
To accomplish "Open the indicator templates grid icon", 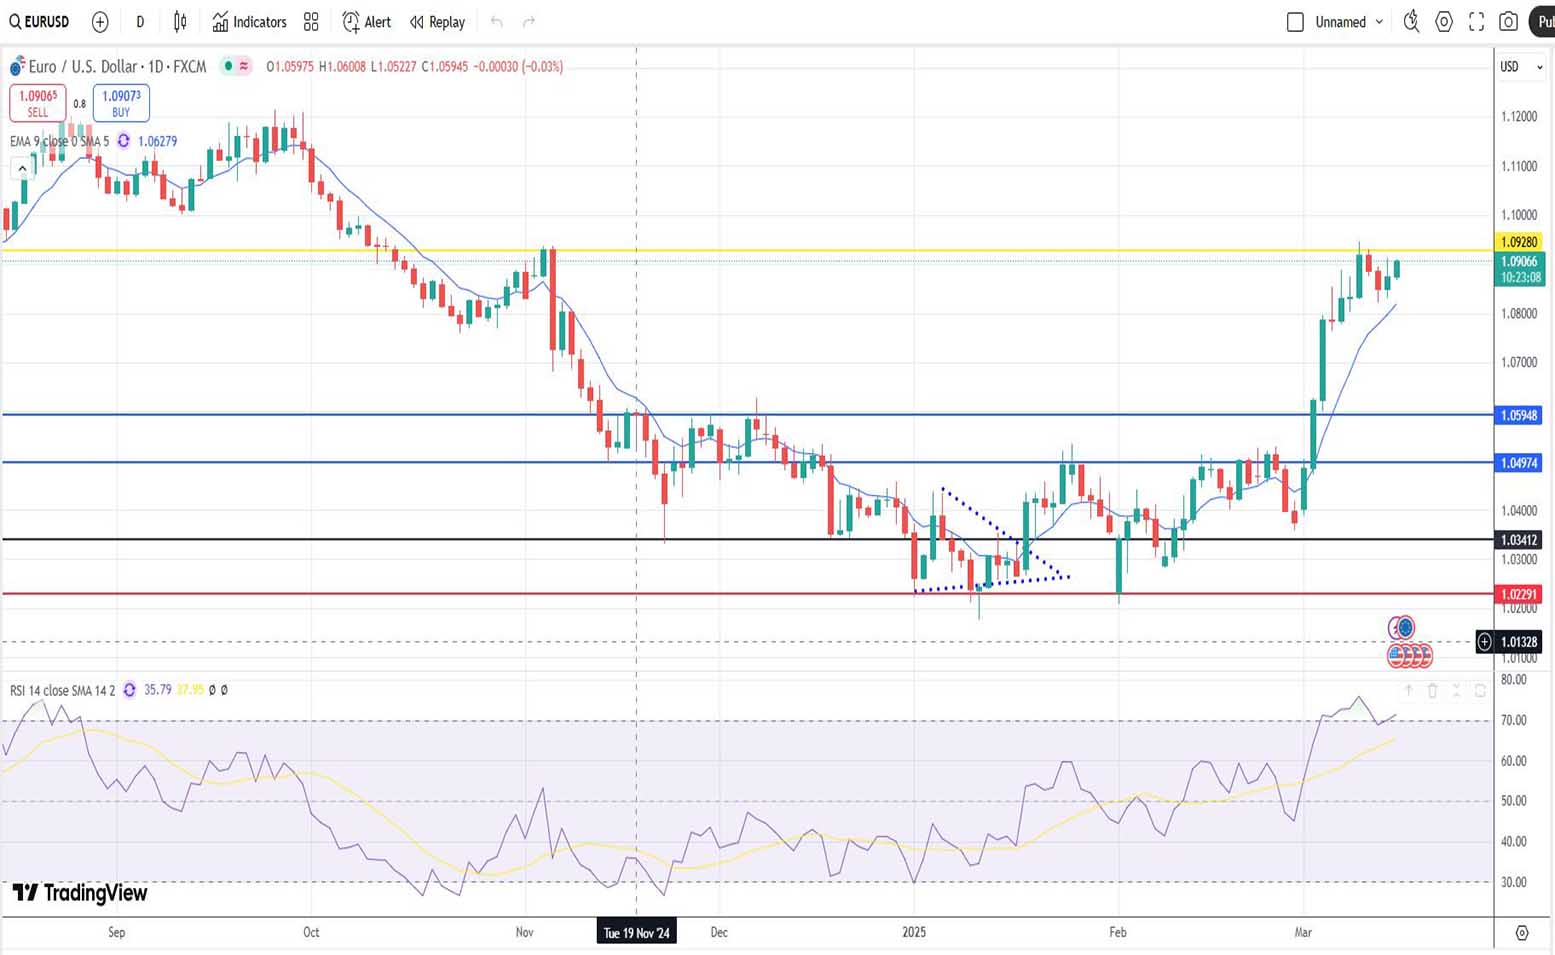I will point(311,22).
